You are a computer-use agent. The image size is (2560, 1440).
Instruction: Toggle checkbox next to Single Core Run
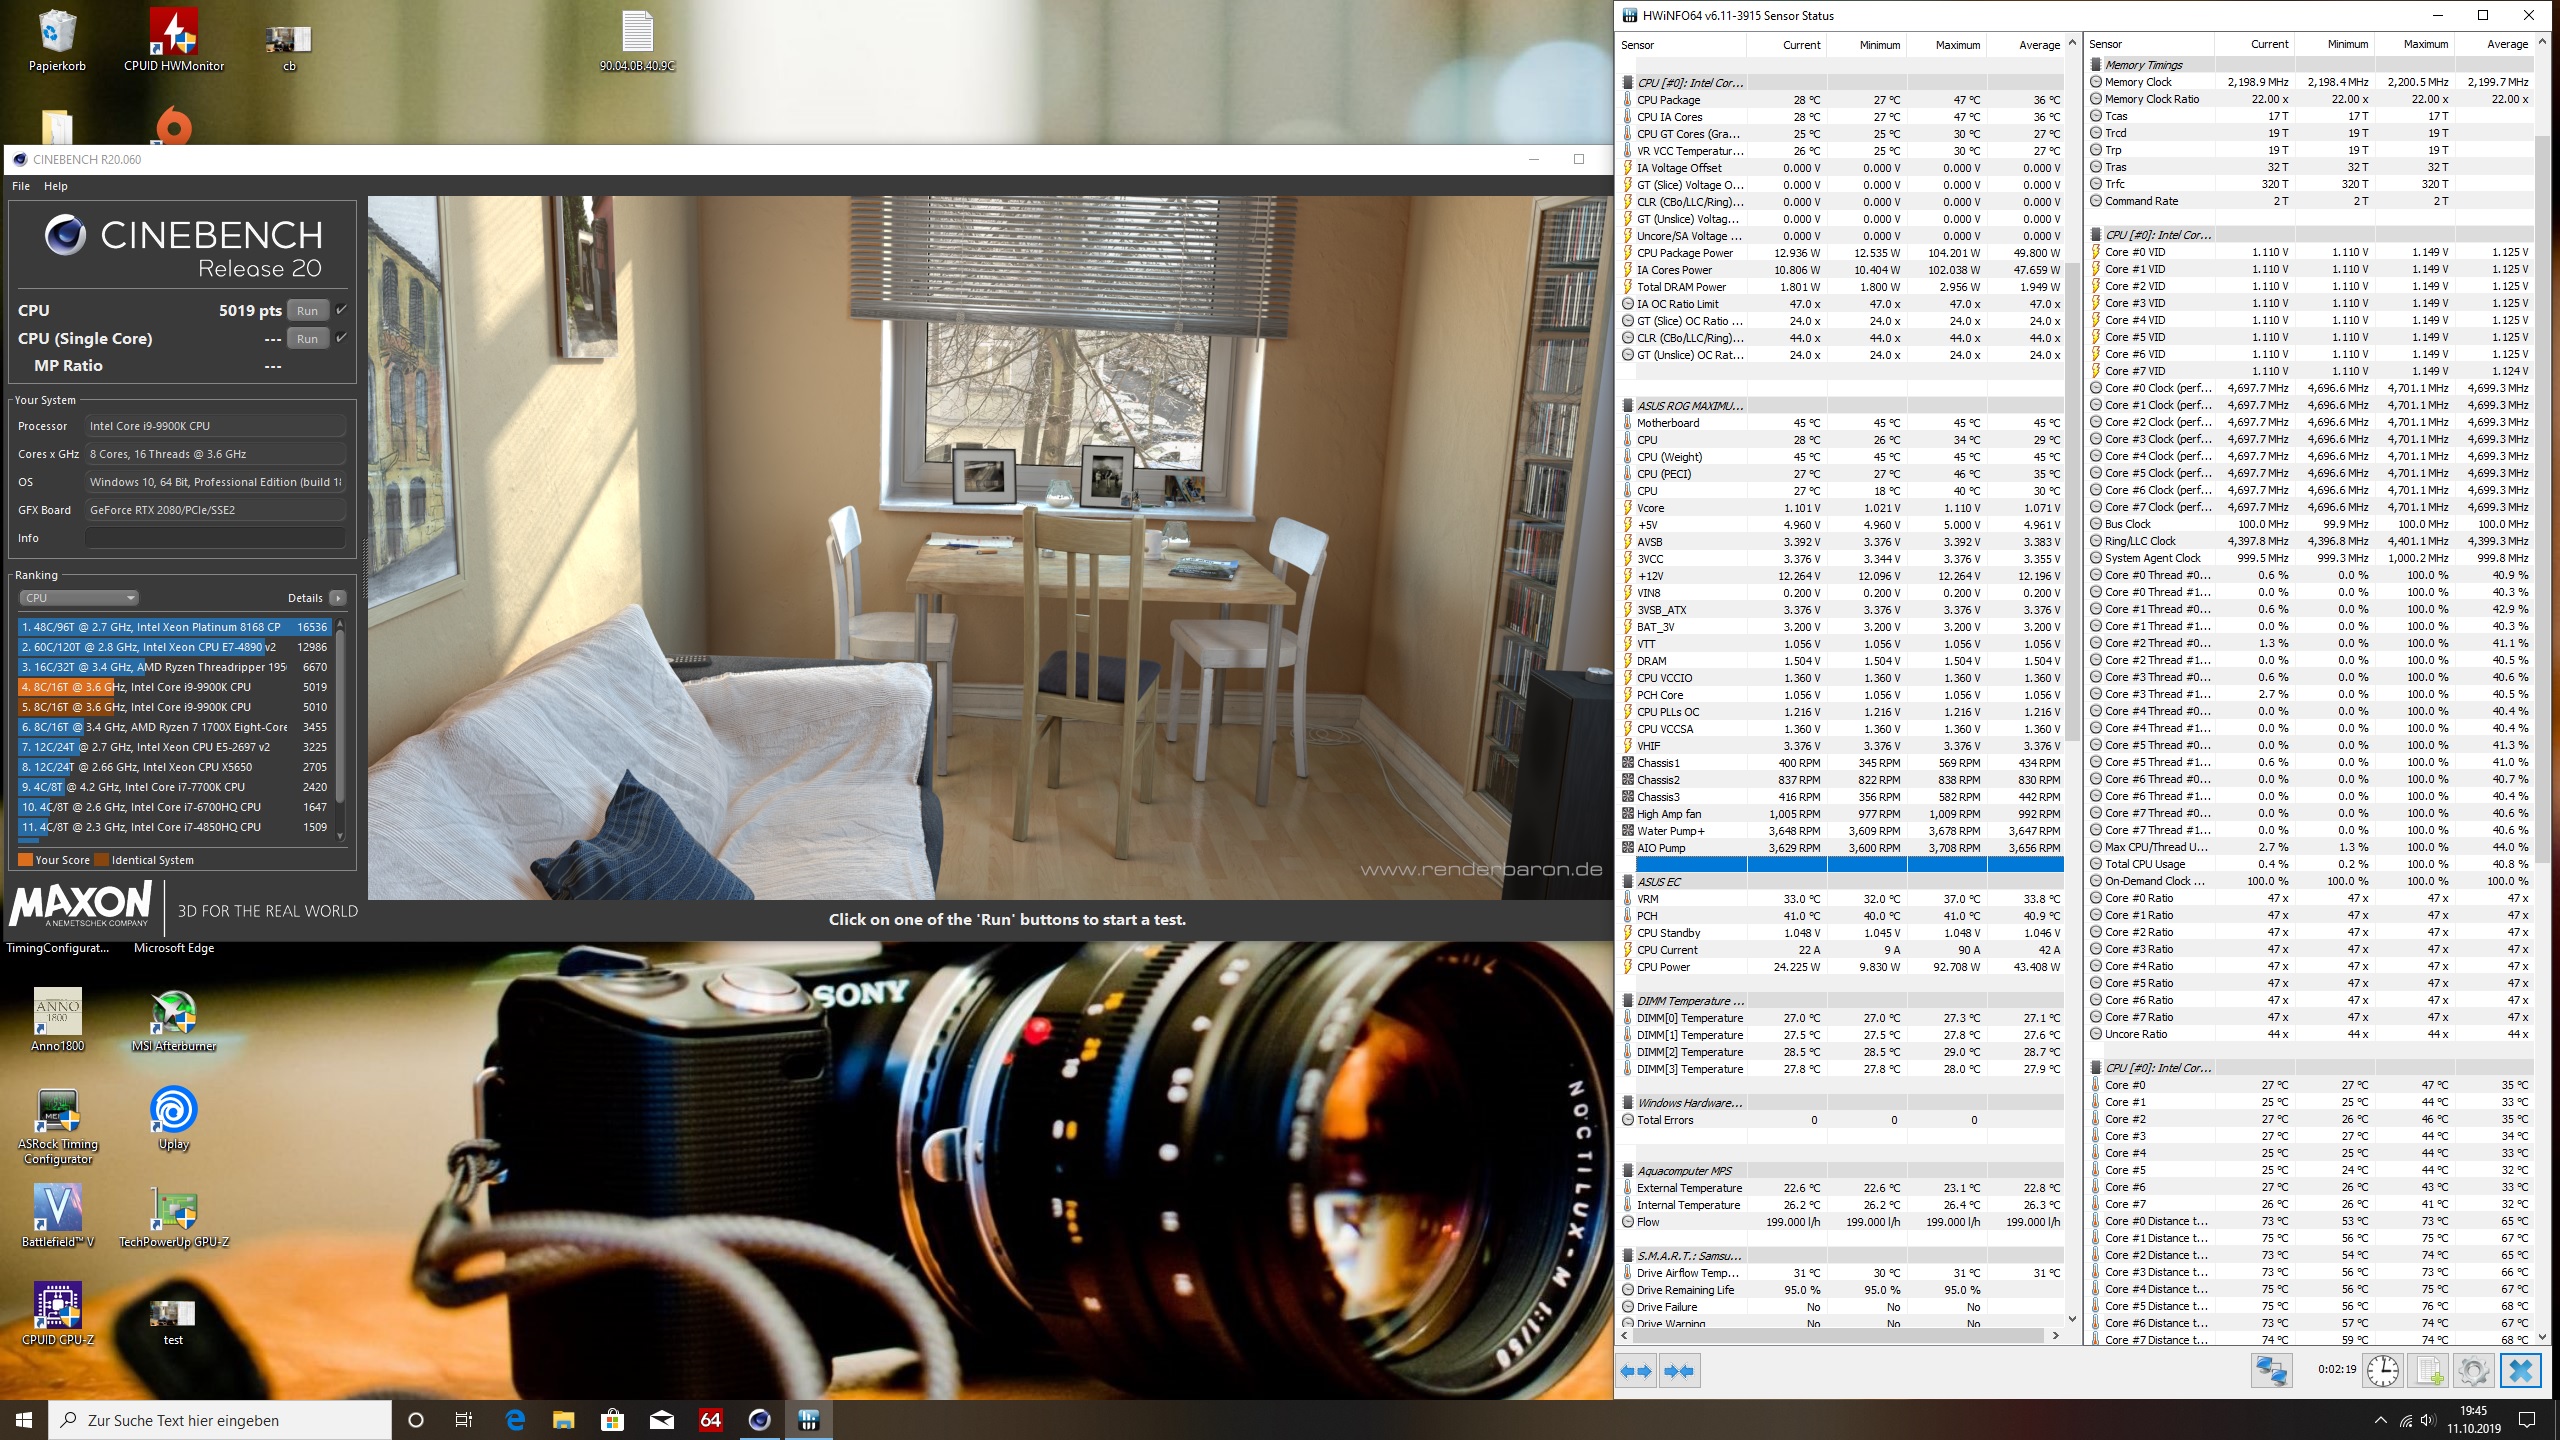pyautogui.click(x=342, y=338)
